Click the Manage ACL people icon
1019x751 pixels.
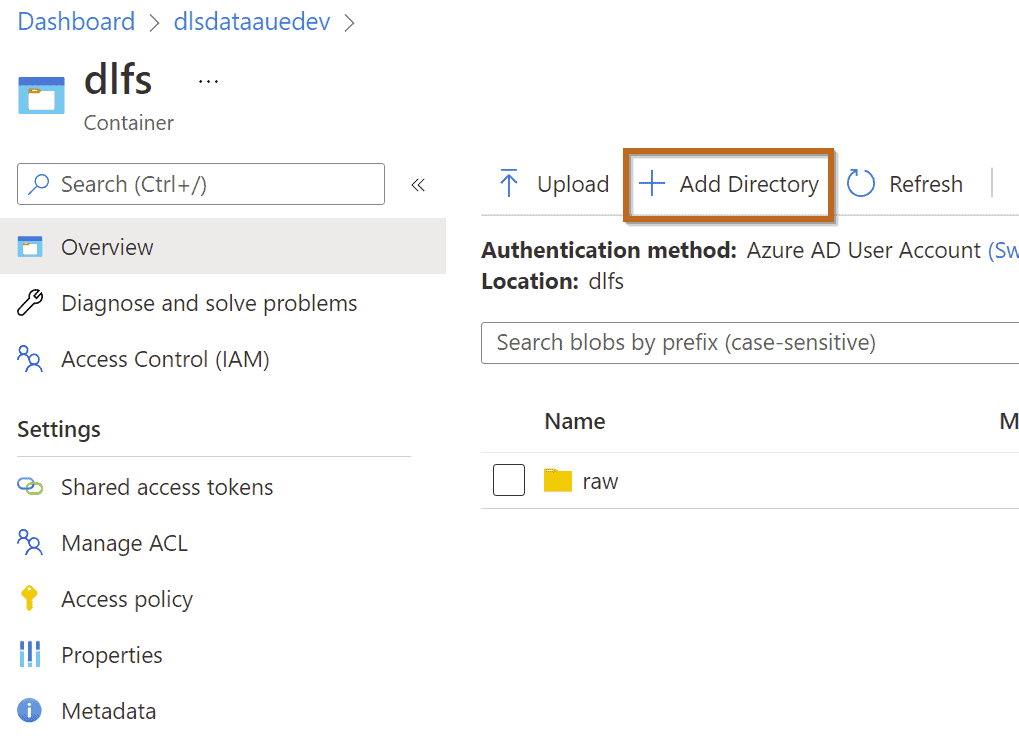coord(30,542)
